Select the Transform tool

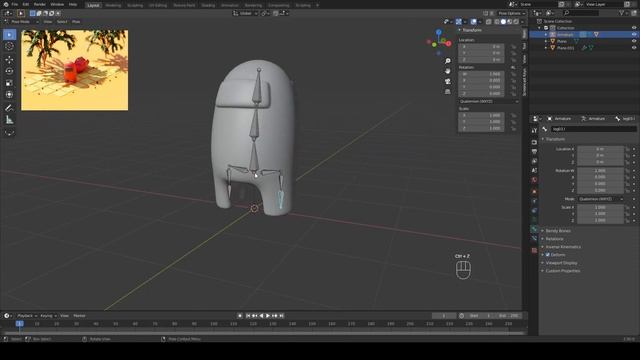(9, 94)
